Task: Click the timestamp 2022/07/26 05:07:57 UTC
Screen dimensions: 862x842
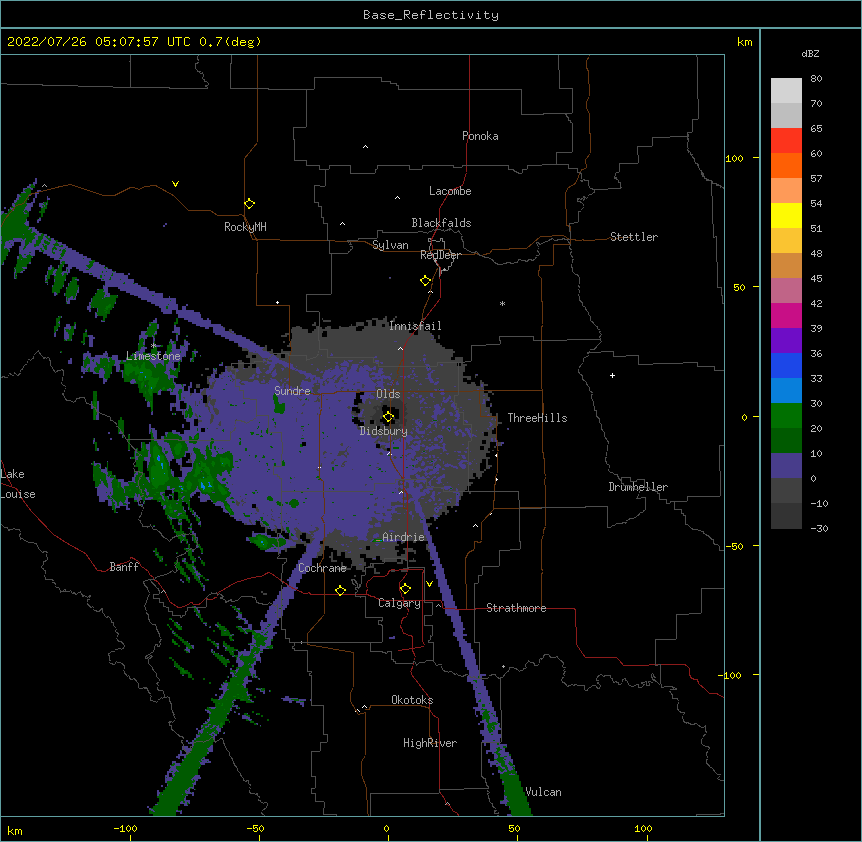Action: [x=99, y=42]
